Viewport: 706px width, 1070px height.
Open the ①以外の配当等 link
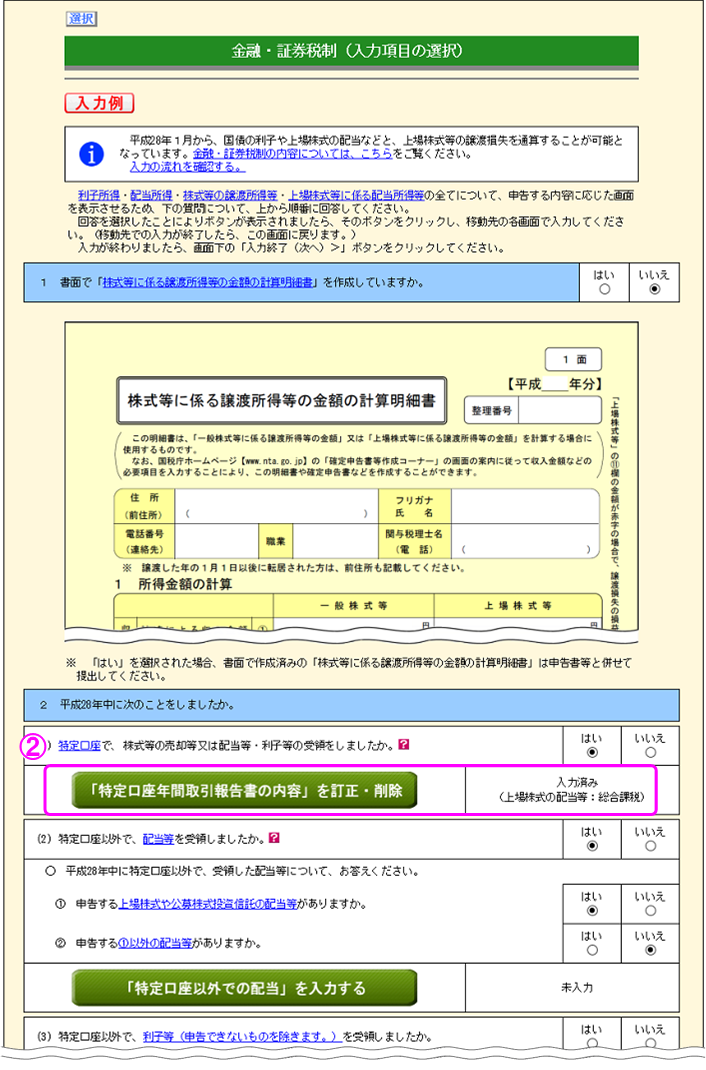pos(156,944)
